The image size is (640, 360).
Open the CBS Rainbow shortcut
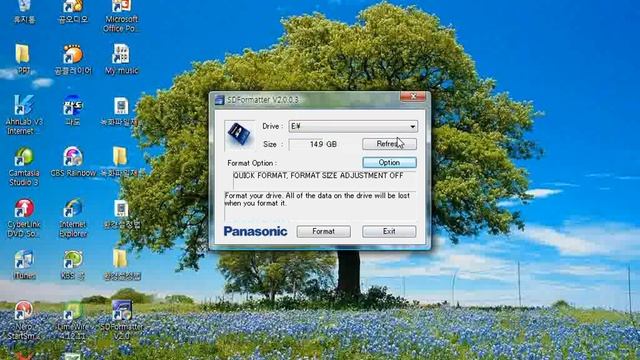73,162
